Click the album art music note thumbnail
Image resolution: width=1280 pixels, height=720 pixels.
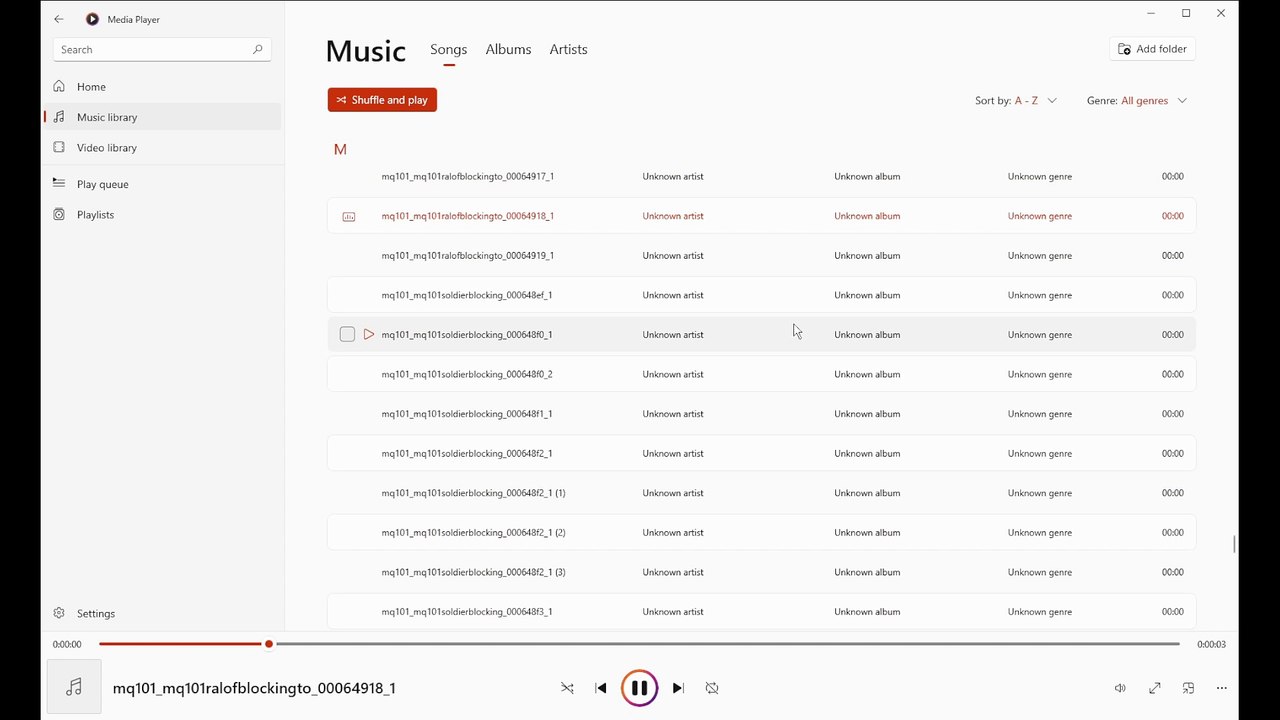tap(74, 687)
